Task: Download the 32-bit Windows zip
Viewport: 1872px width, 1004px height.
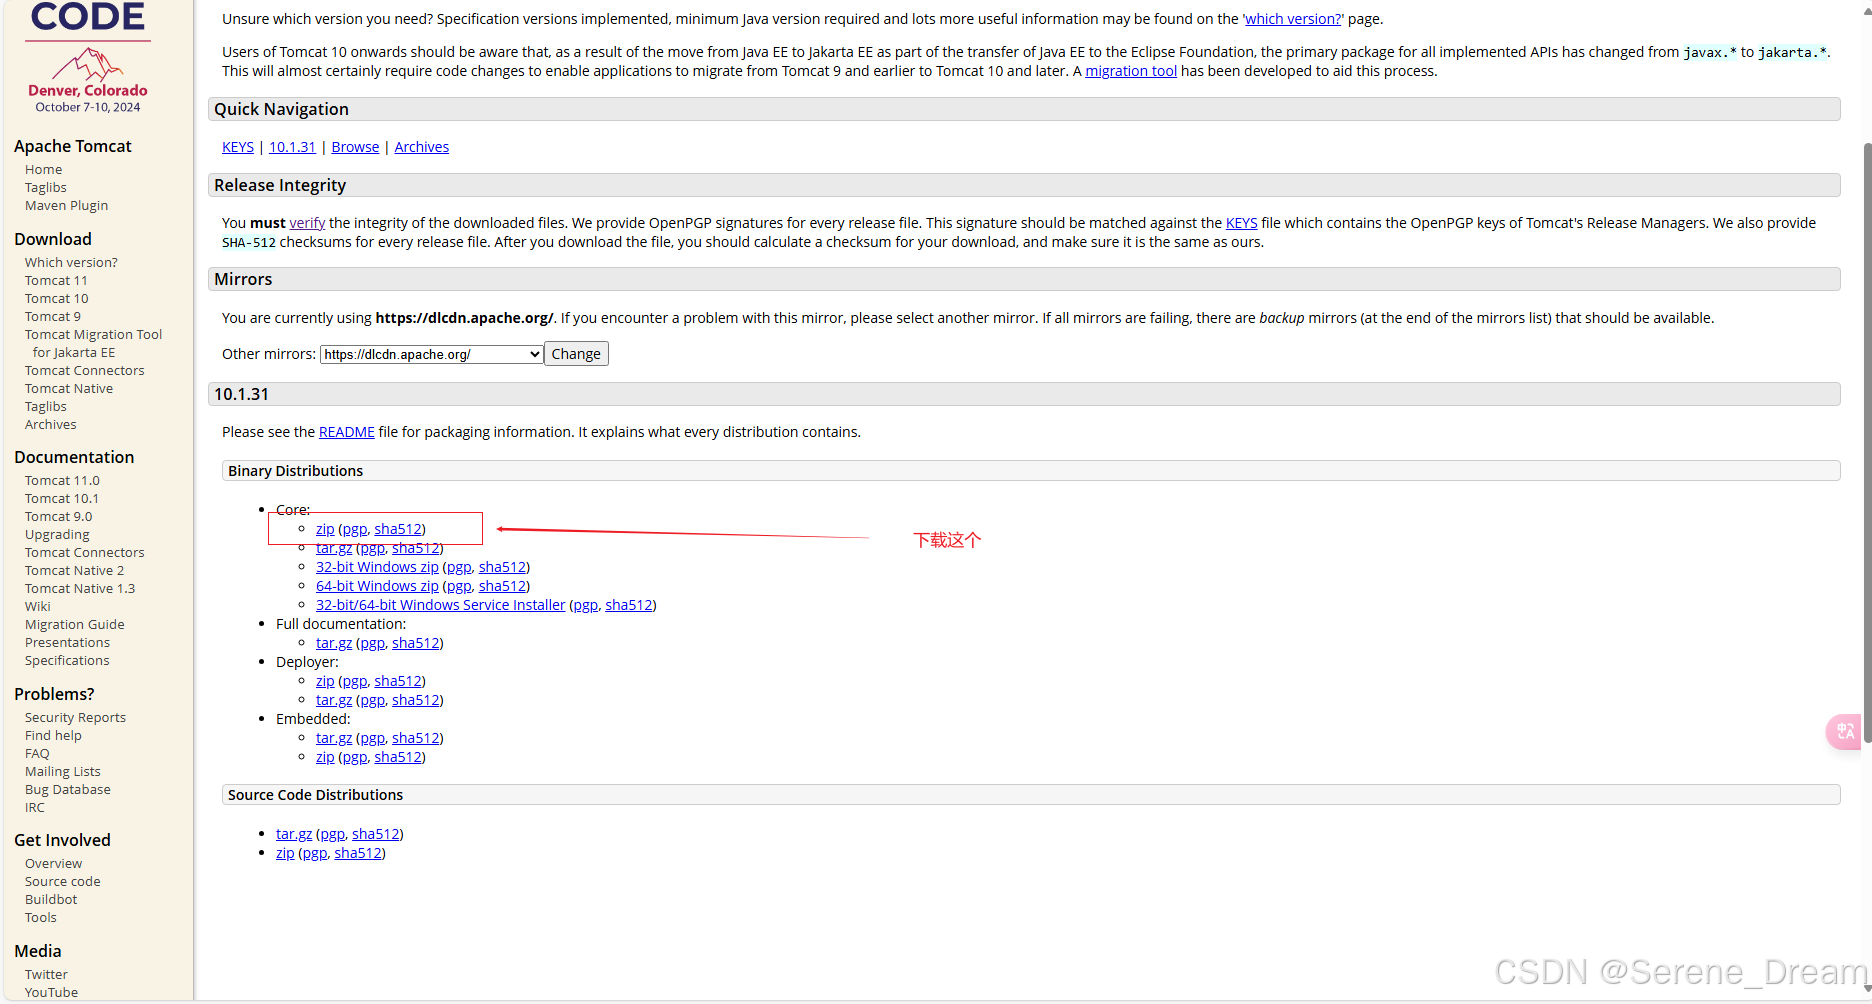Action: pos(377,567)
